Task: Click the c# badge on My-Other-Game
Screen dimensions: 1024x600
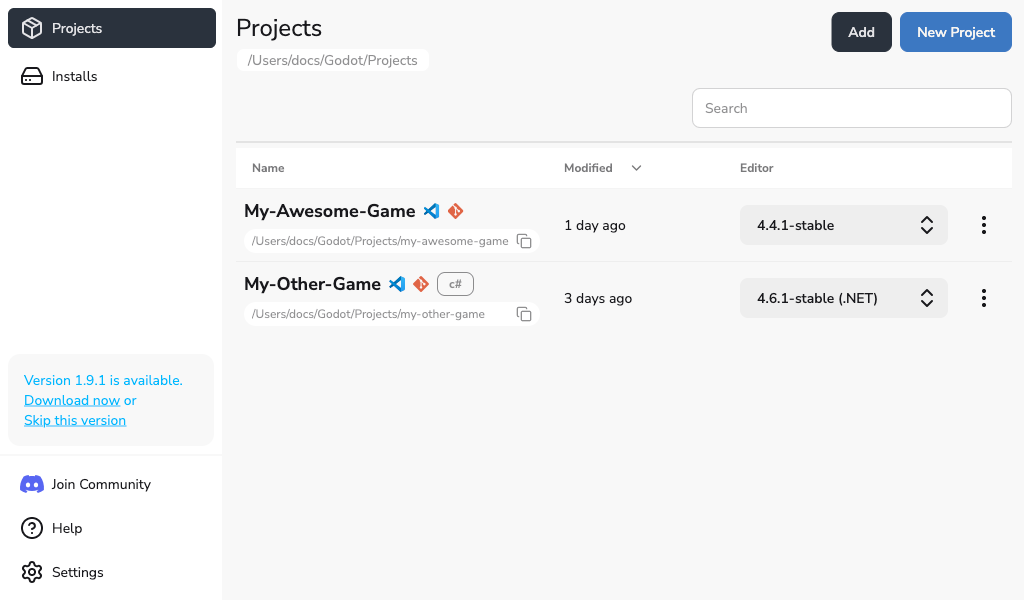Action: 455,284
